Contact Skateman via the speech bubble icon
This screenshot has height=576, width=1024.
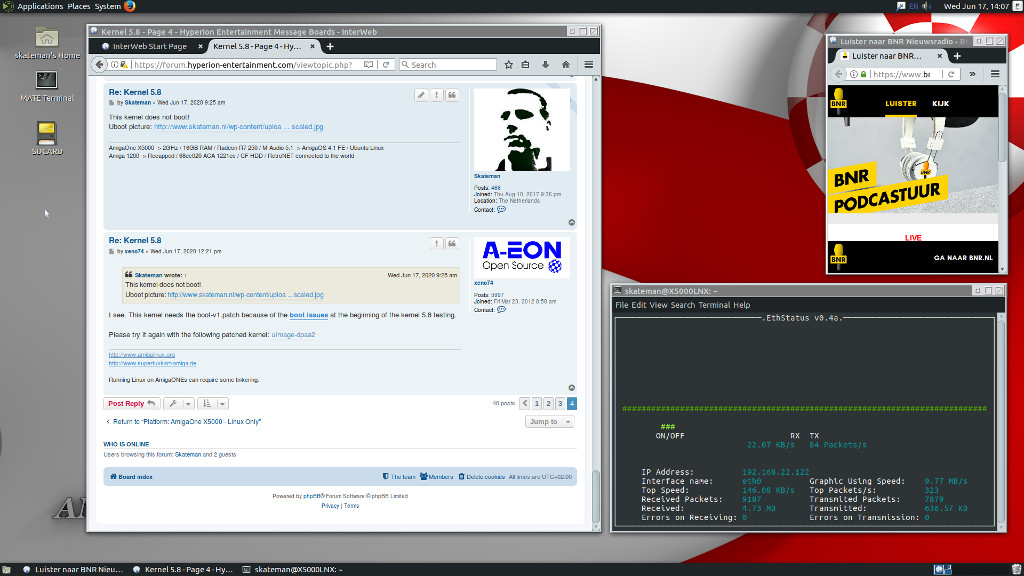click(x=502, y=210)
